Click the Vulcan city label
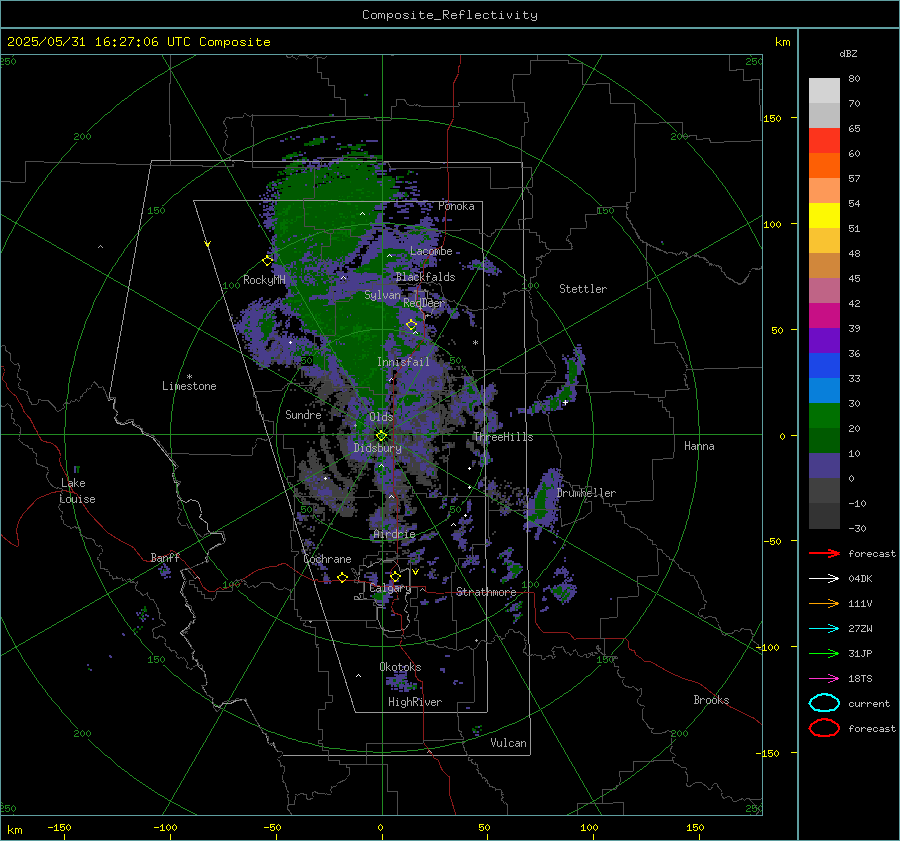 tap(508, 743)
